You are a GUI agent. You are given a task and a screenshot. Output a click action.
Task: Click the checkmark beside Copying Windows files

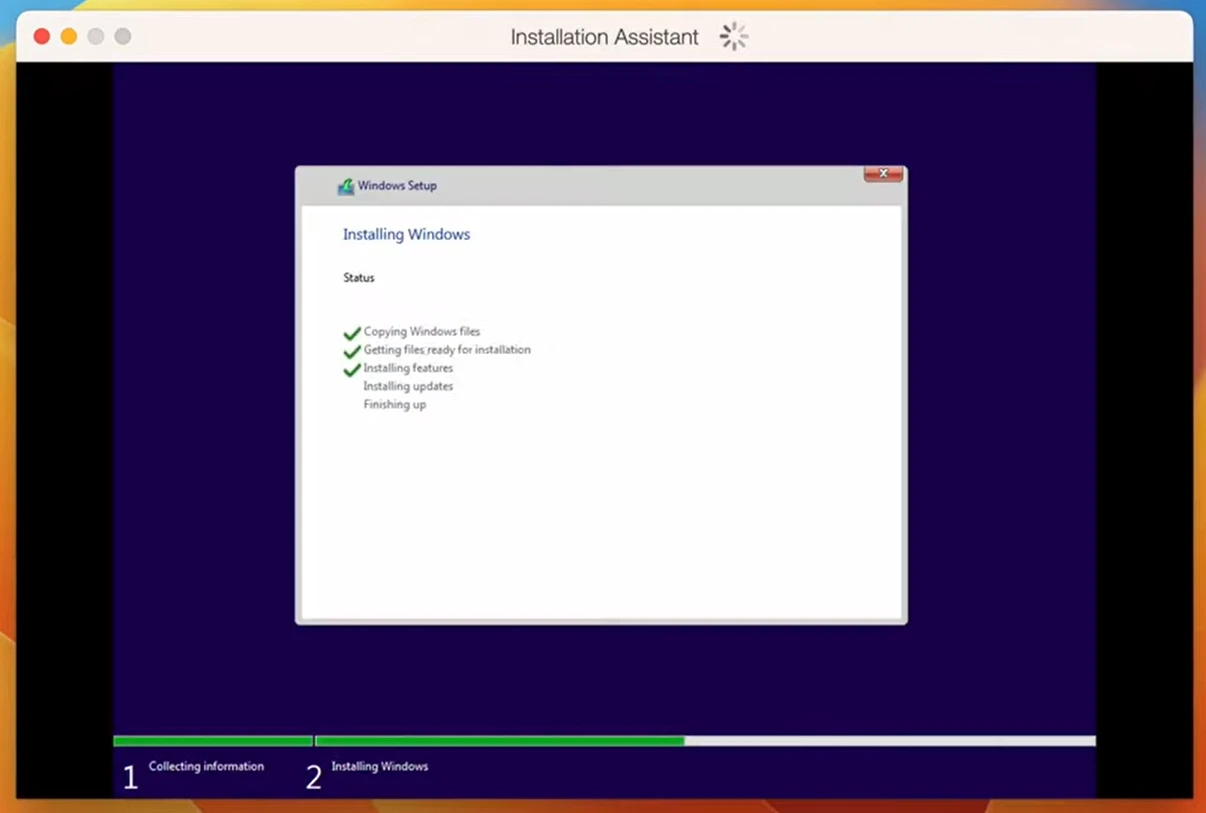[352, 331]
